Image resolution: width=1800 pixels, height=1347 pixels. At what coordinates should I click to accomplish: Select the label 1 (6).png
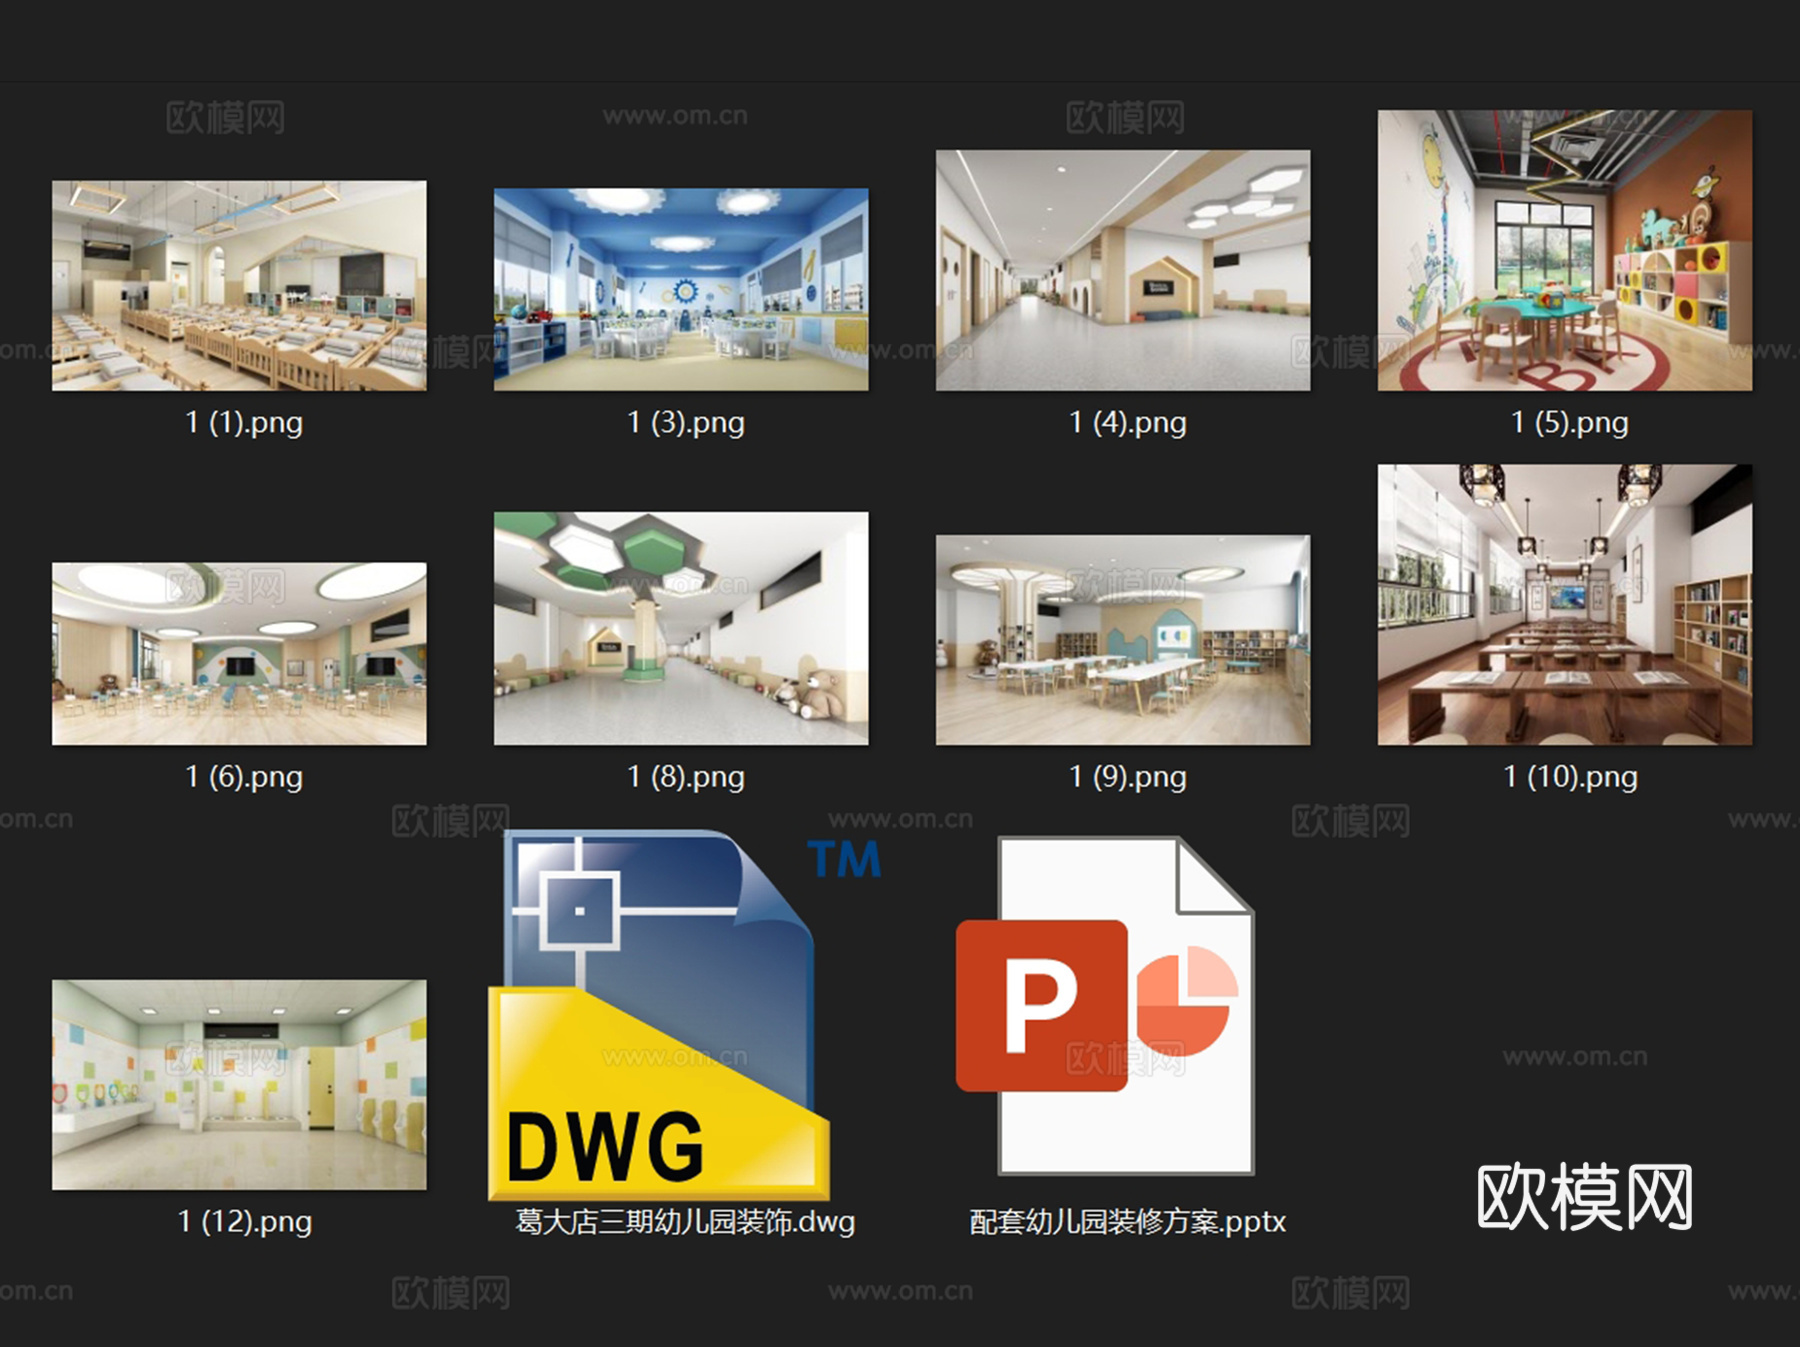[x=244, y=776]
